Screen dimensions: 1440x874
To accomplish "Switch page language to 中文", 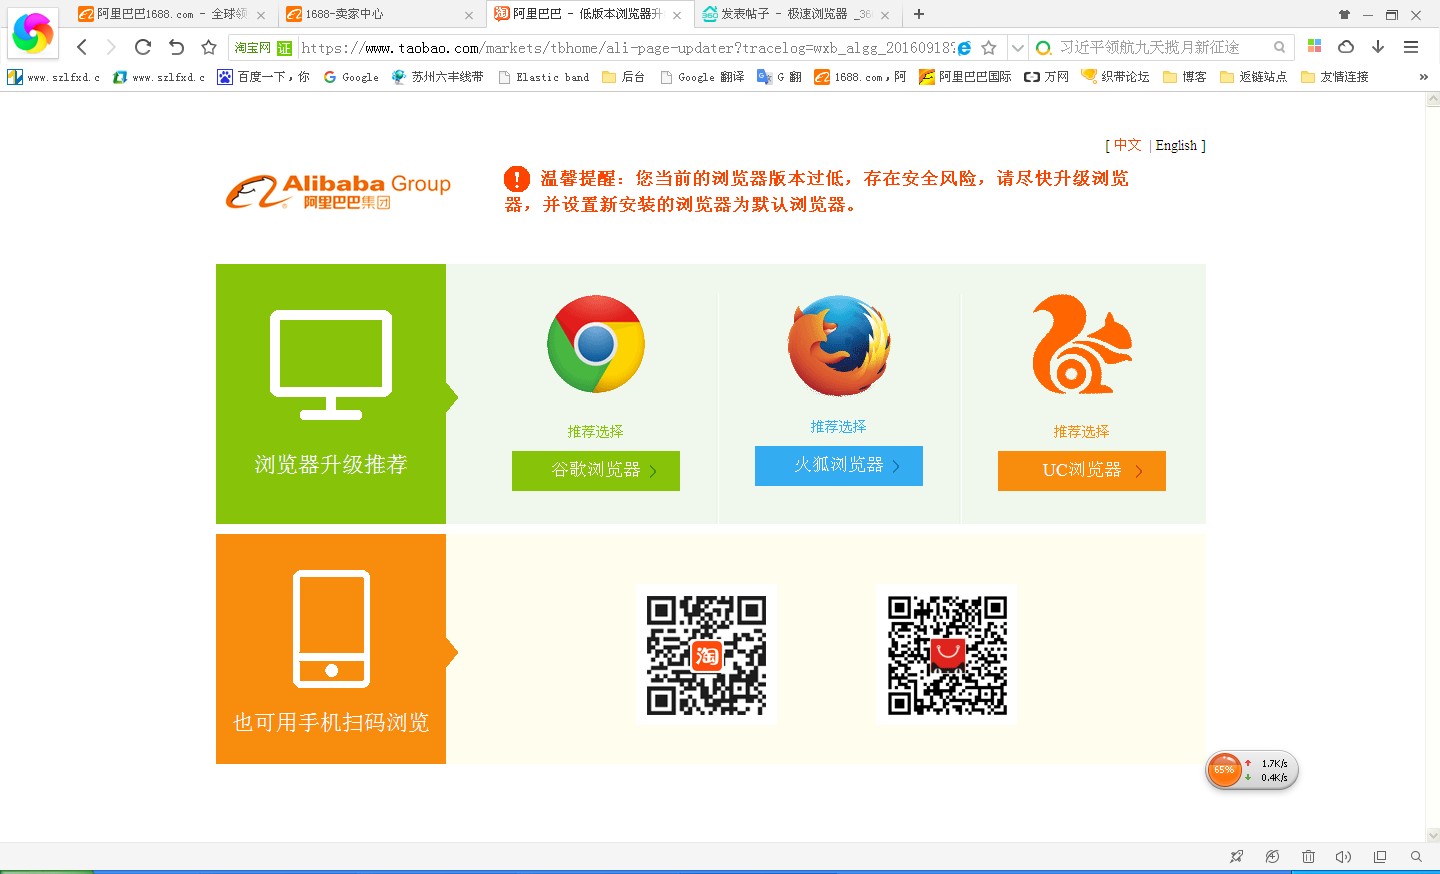I will (x=1127, y=145).
